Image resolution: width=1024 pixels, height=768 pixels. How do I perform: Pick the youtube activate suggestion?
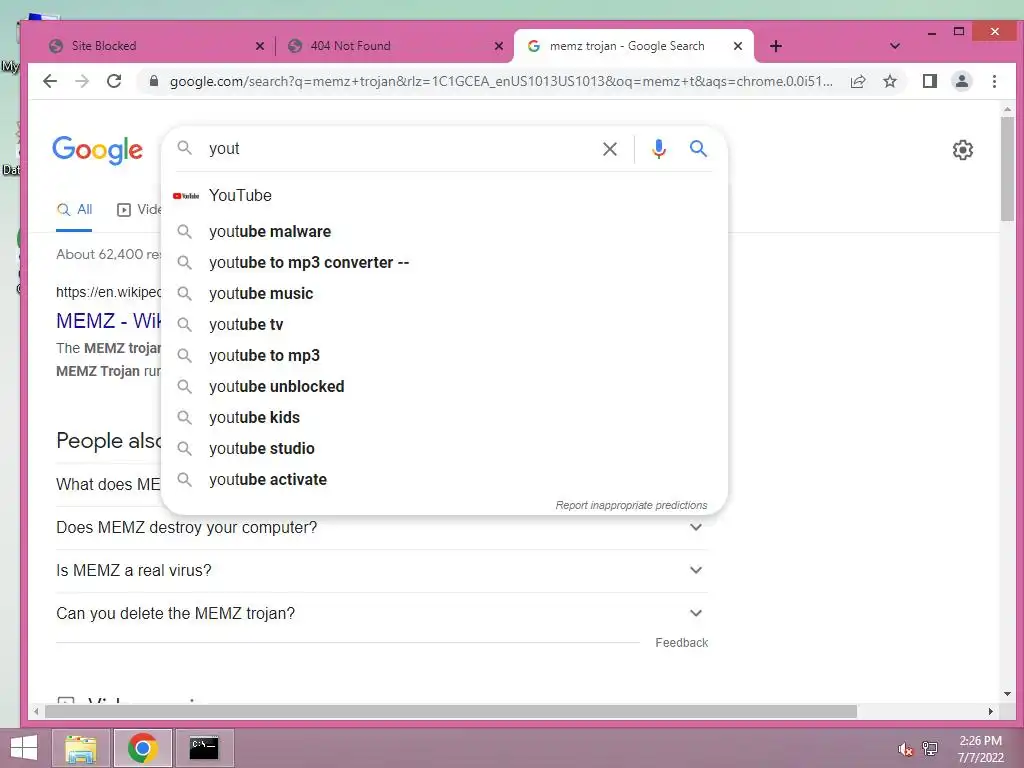444,480
